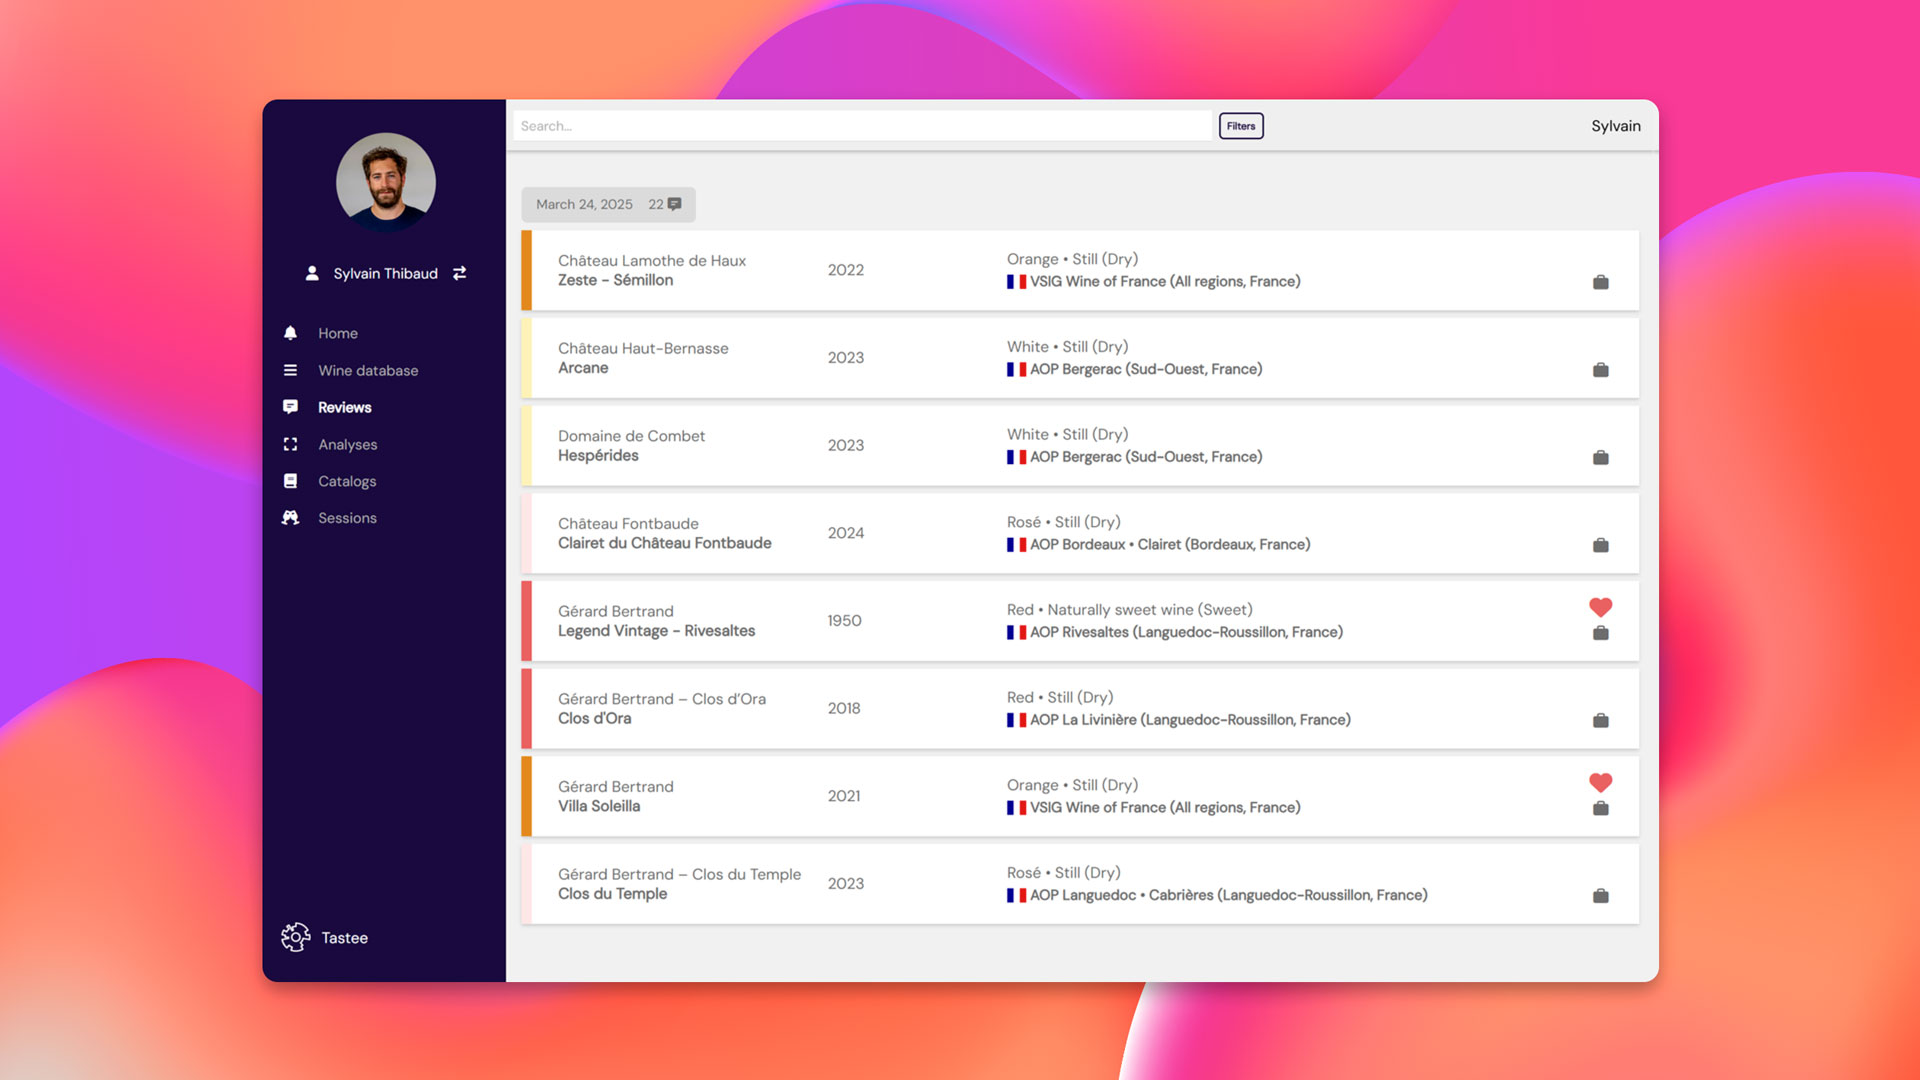1920x1080 pixels.
Task: Go to Catalogs in the sidebar
Action: pos(347,481)
